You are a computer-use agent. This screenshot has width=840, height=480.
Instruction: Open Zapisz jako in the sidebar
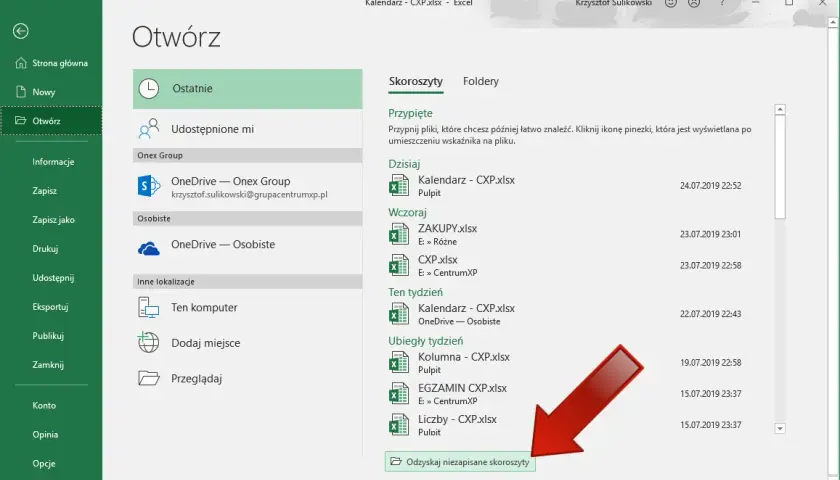pyautogui.click(x=53, y=220)
